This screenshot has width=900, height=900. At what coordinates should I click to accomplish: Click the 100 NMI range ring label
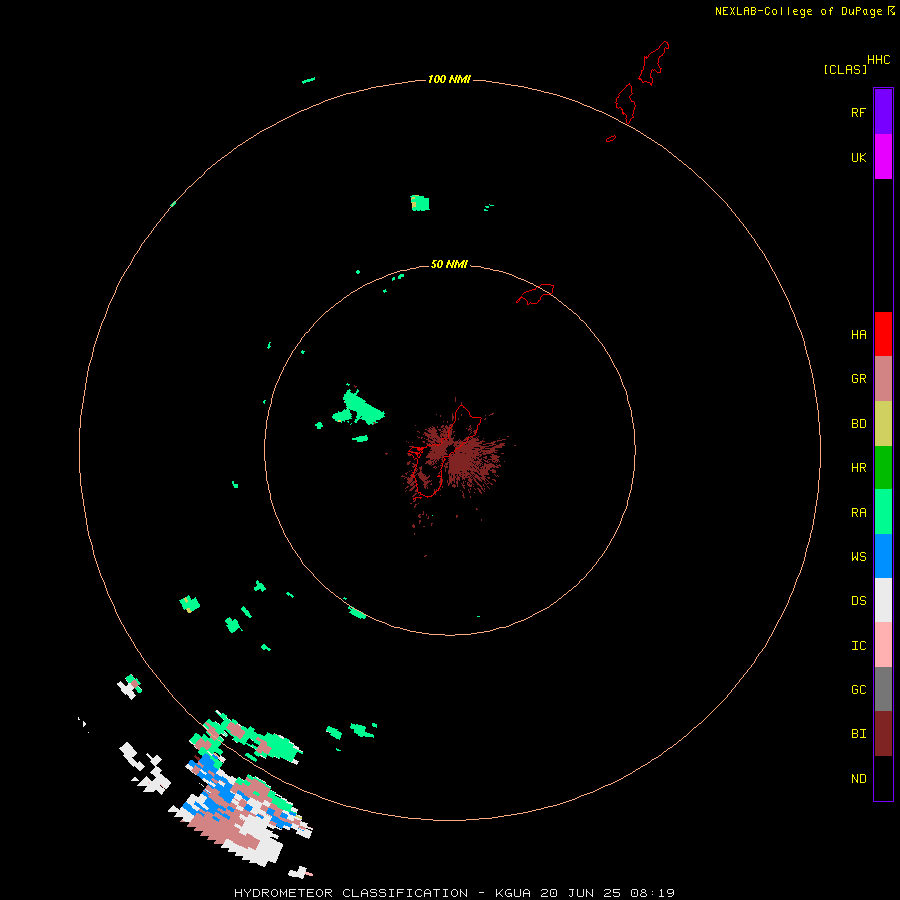[449, 79]
